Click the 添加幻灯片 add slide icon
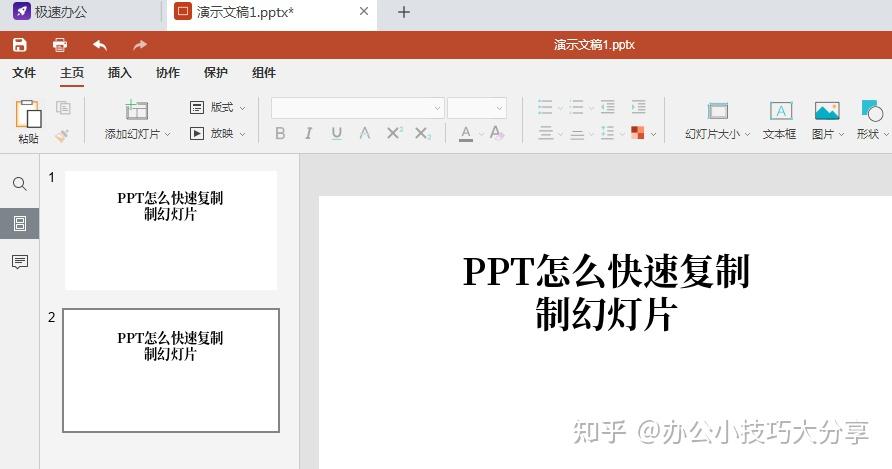The image size is (892, 469). click(x=137, y=110)
